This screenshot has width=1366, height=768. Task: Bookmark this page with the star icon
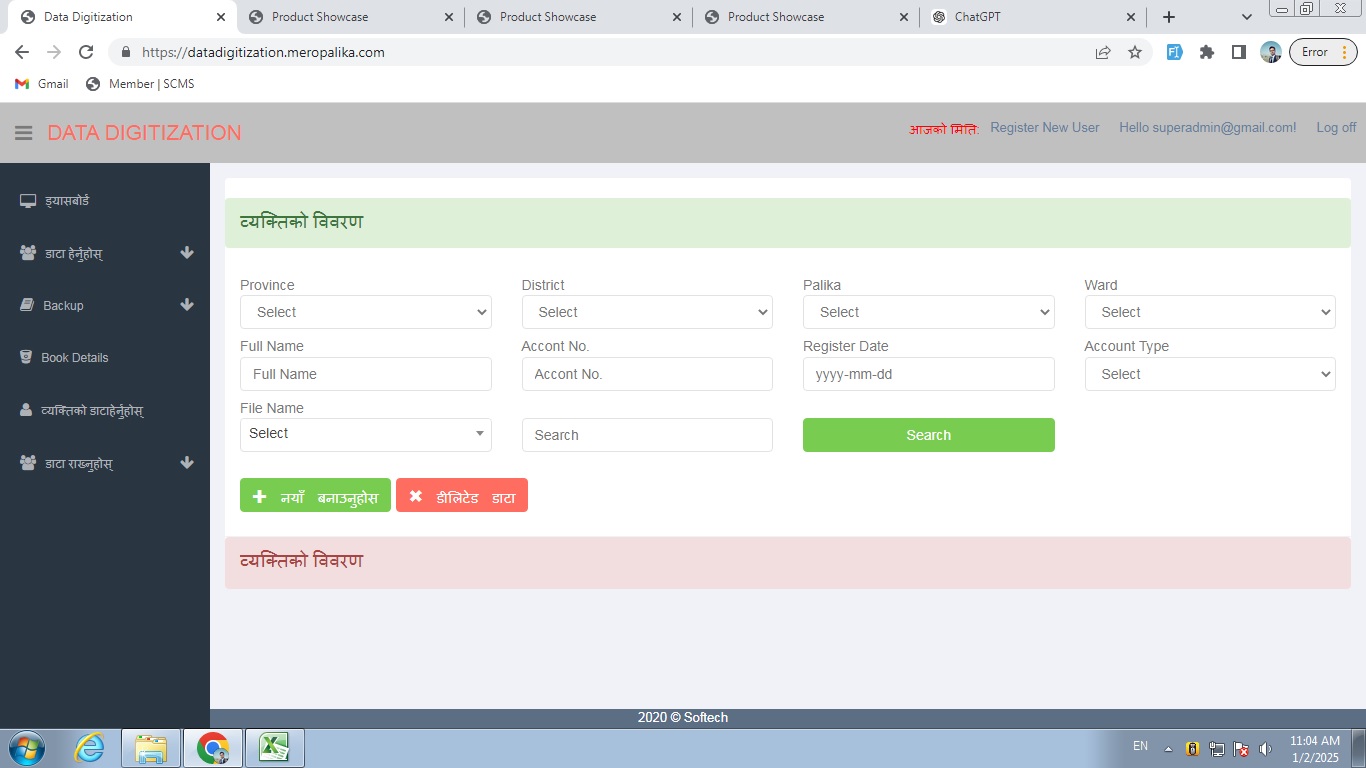pyautogui.click(x=1135, y=52)
